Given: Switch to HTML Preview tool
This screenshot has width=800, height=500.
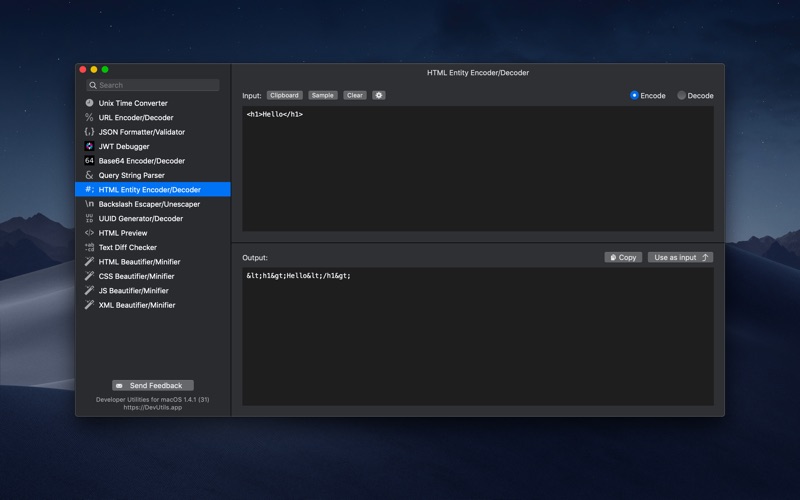Looking at the screenshot, I should 122,233.
